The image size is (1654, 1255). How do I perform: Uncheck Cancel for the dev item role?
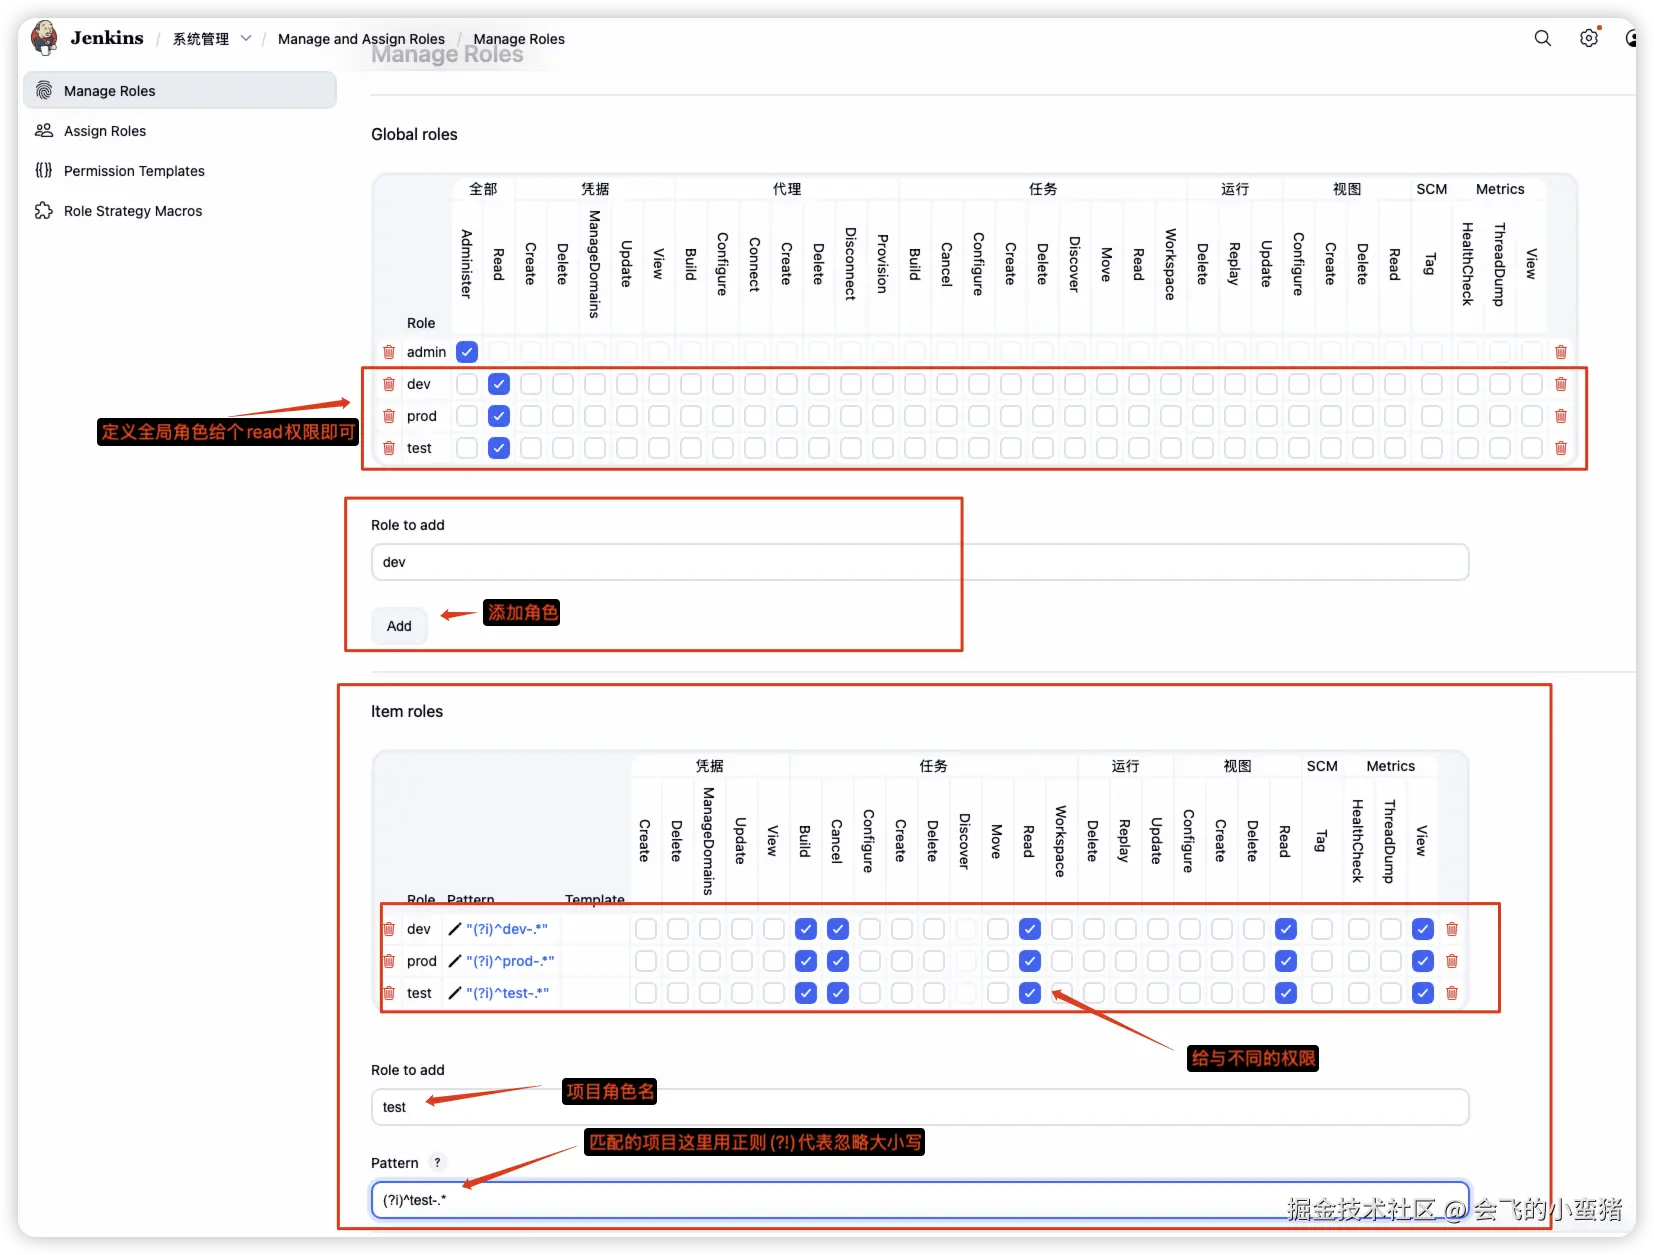coord(838,929)
